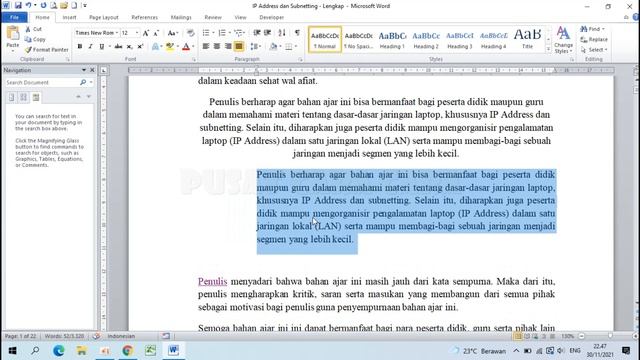Open the font size dropdown
640x360 pixels.
coord(137,33)
